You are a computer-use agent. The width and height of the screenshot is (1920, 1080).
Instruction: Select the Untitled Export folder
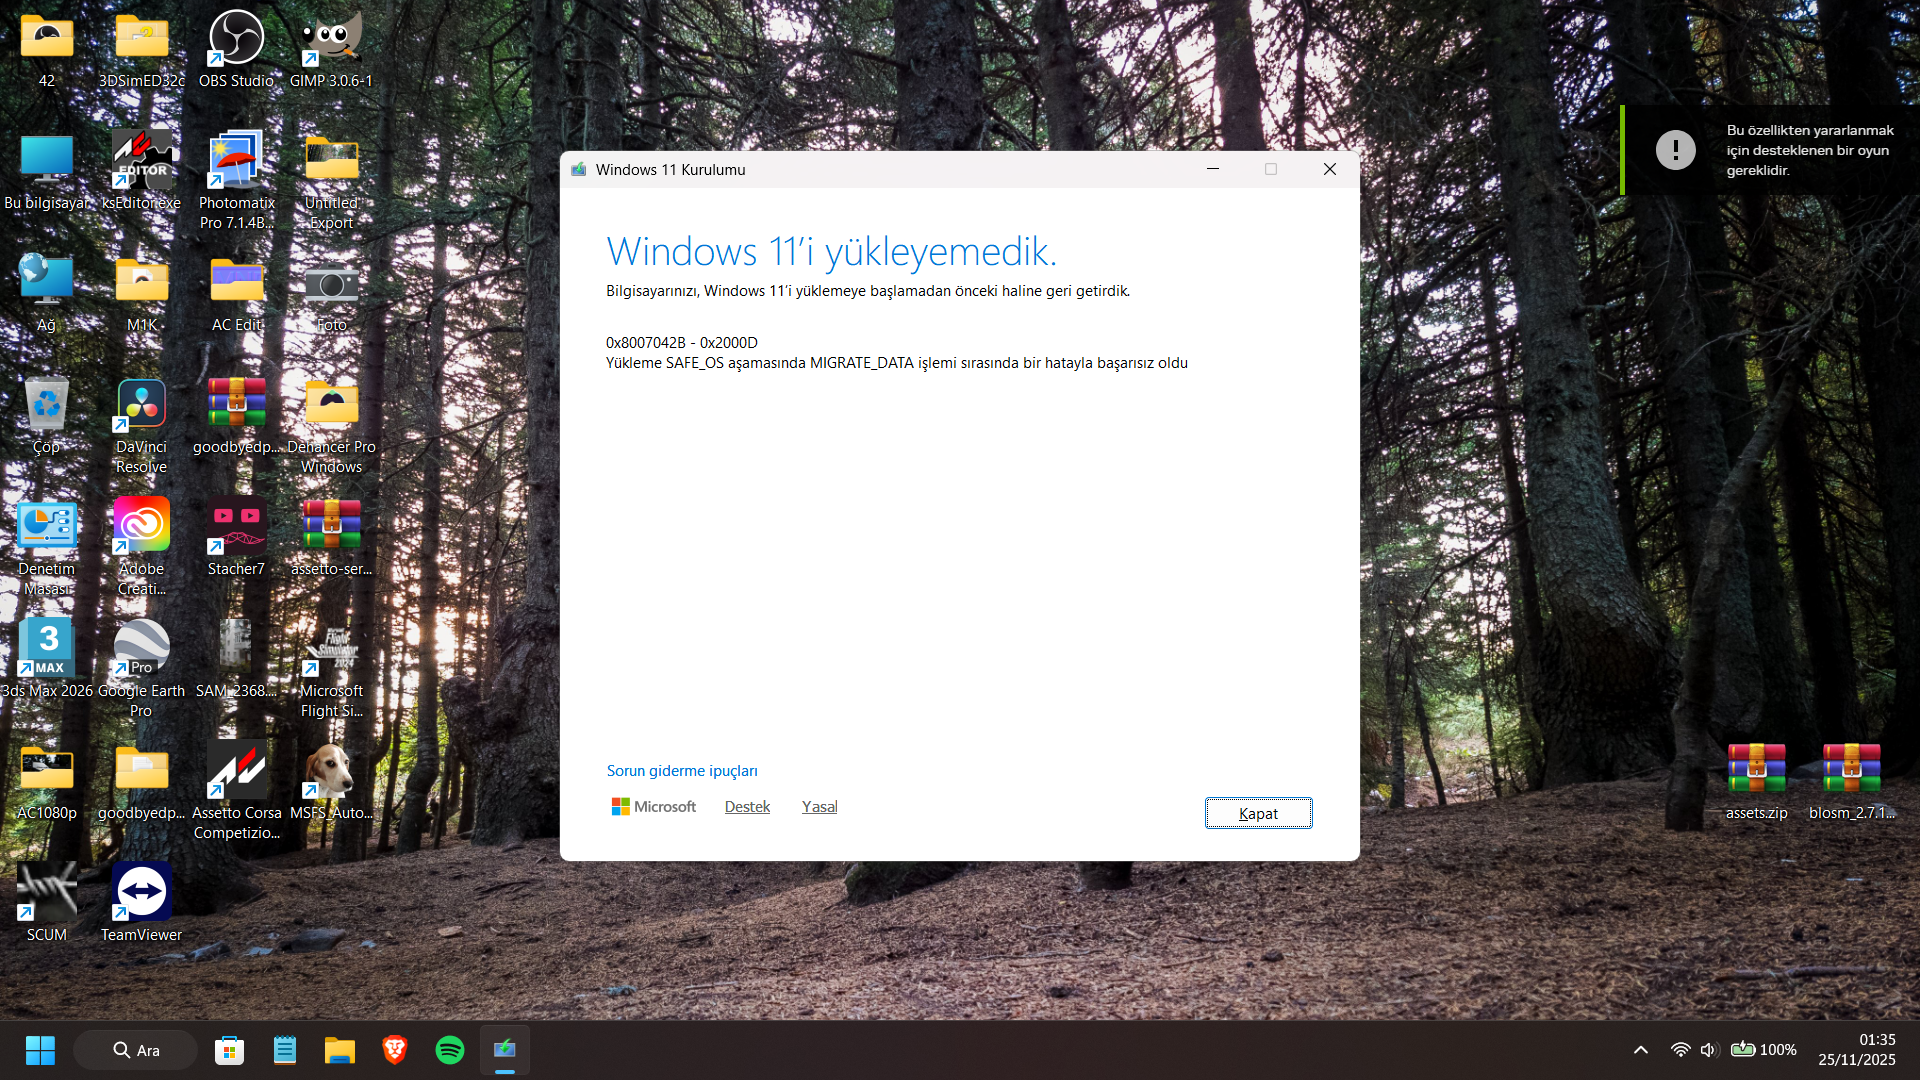pos(331,160)
